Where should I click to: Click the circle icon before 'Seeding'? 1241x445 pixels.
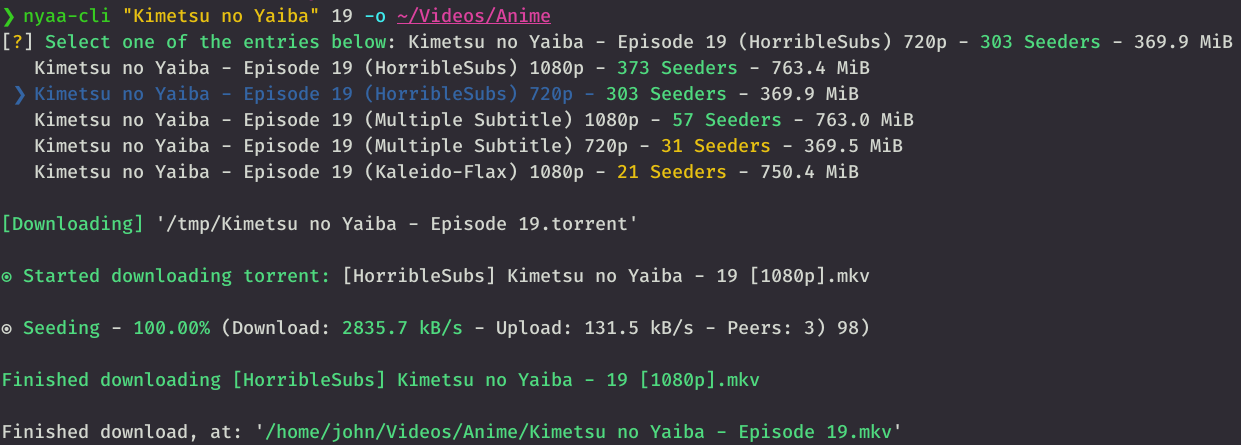pos(8,328)
